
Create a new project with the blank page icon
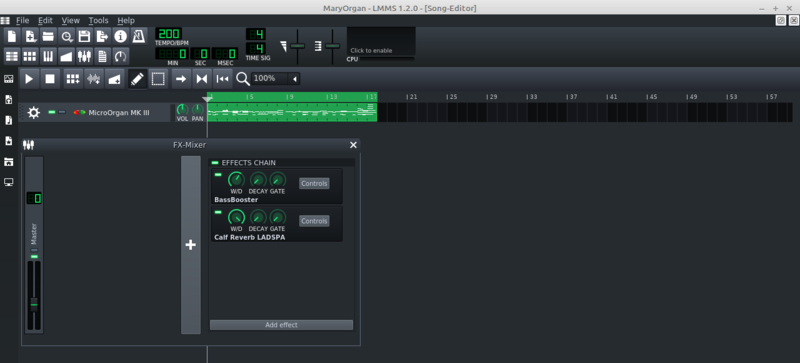(x=12, y=36)
